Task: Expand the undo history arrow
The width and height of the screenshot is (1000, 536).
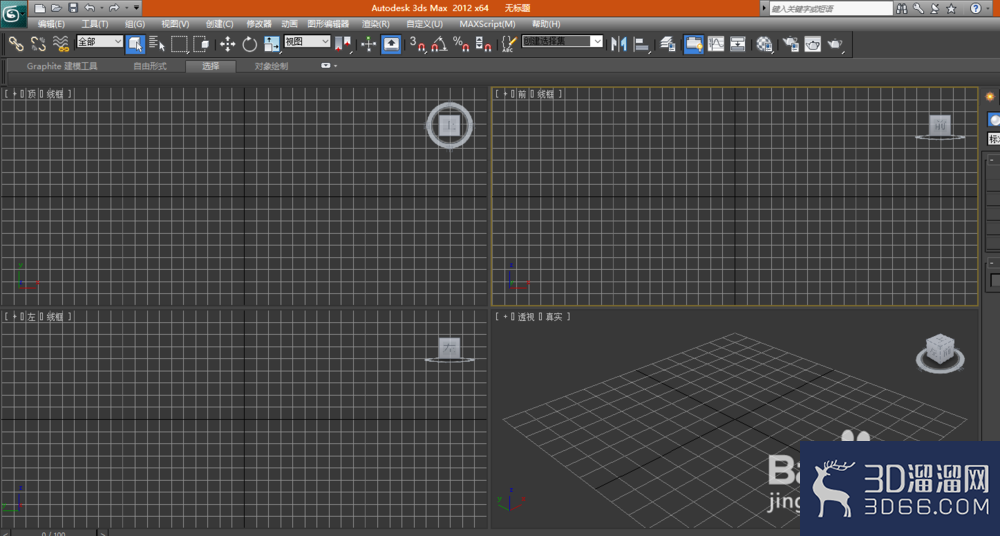Action: coord(101,8)
